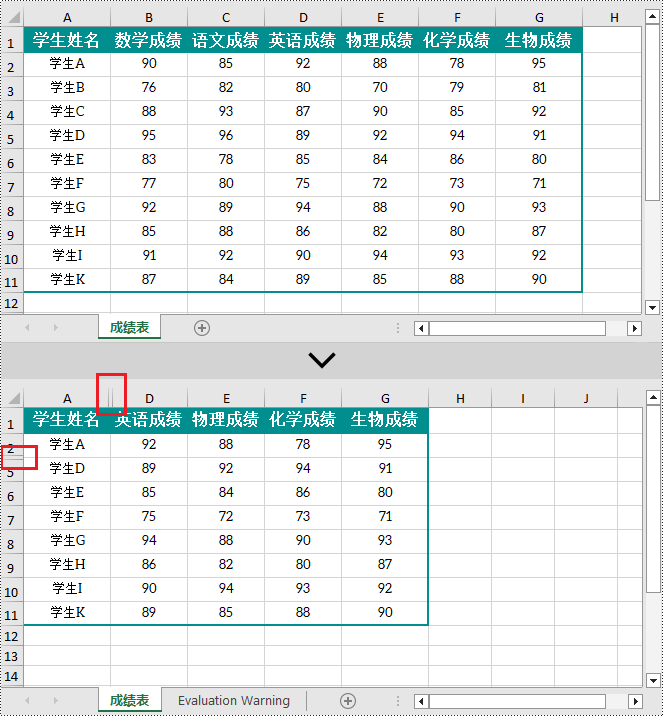663x716 pixels.
Task: Click previous-sheet nav arrow in bottom spreadsheet
Action: (x=27, y=700)
